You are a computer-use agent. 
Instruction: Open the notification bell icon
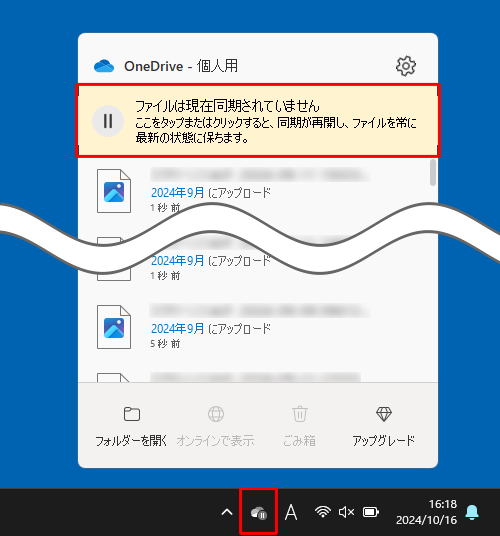[472, 512]
